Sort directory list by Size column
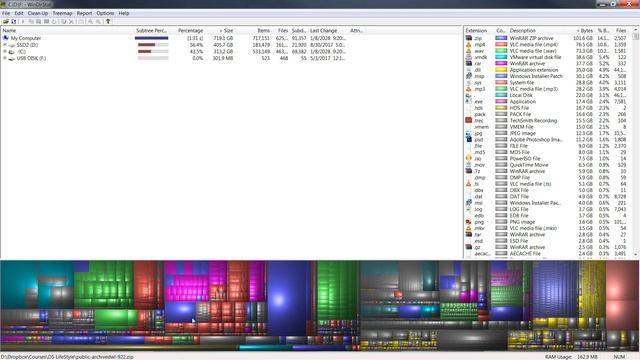 pos(220,31)
